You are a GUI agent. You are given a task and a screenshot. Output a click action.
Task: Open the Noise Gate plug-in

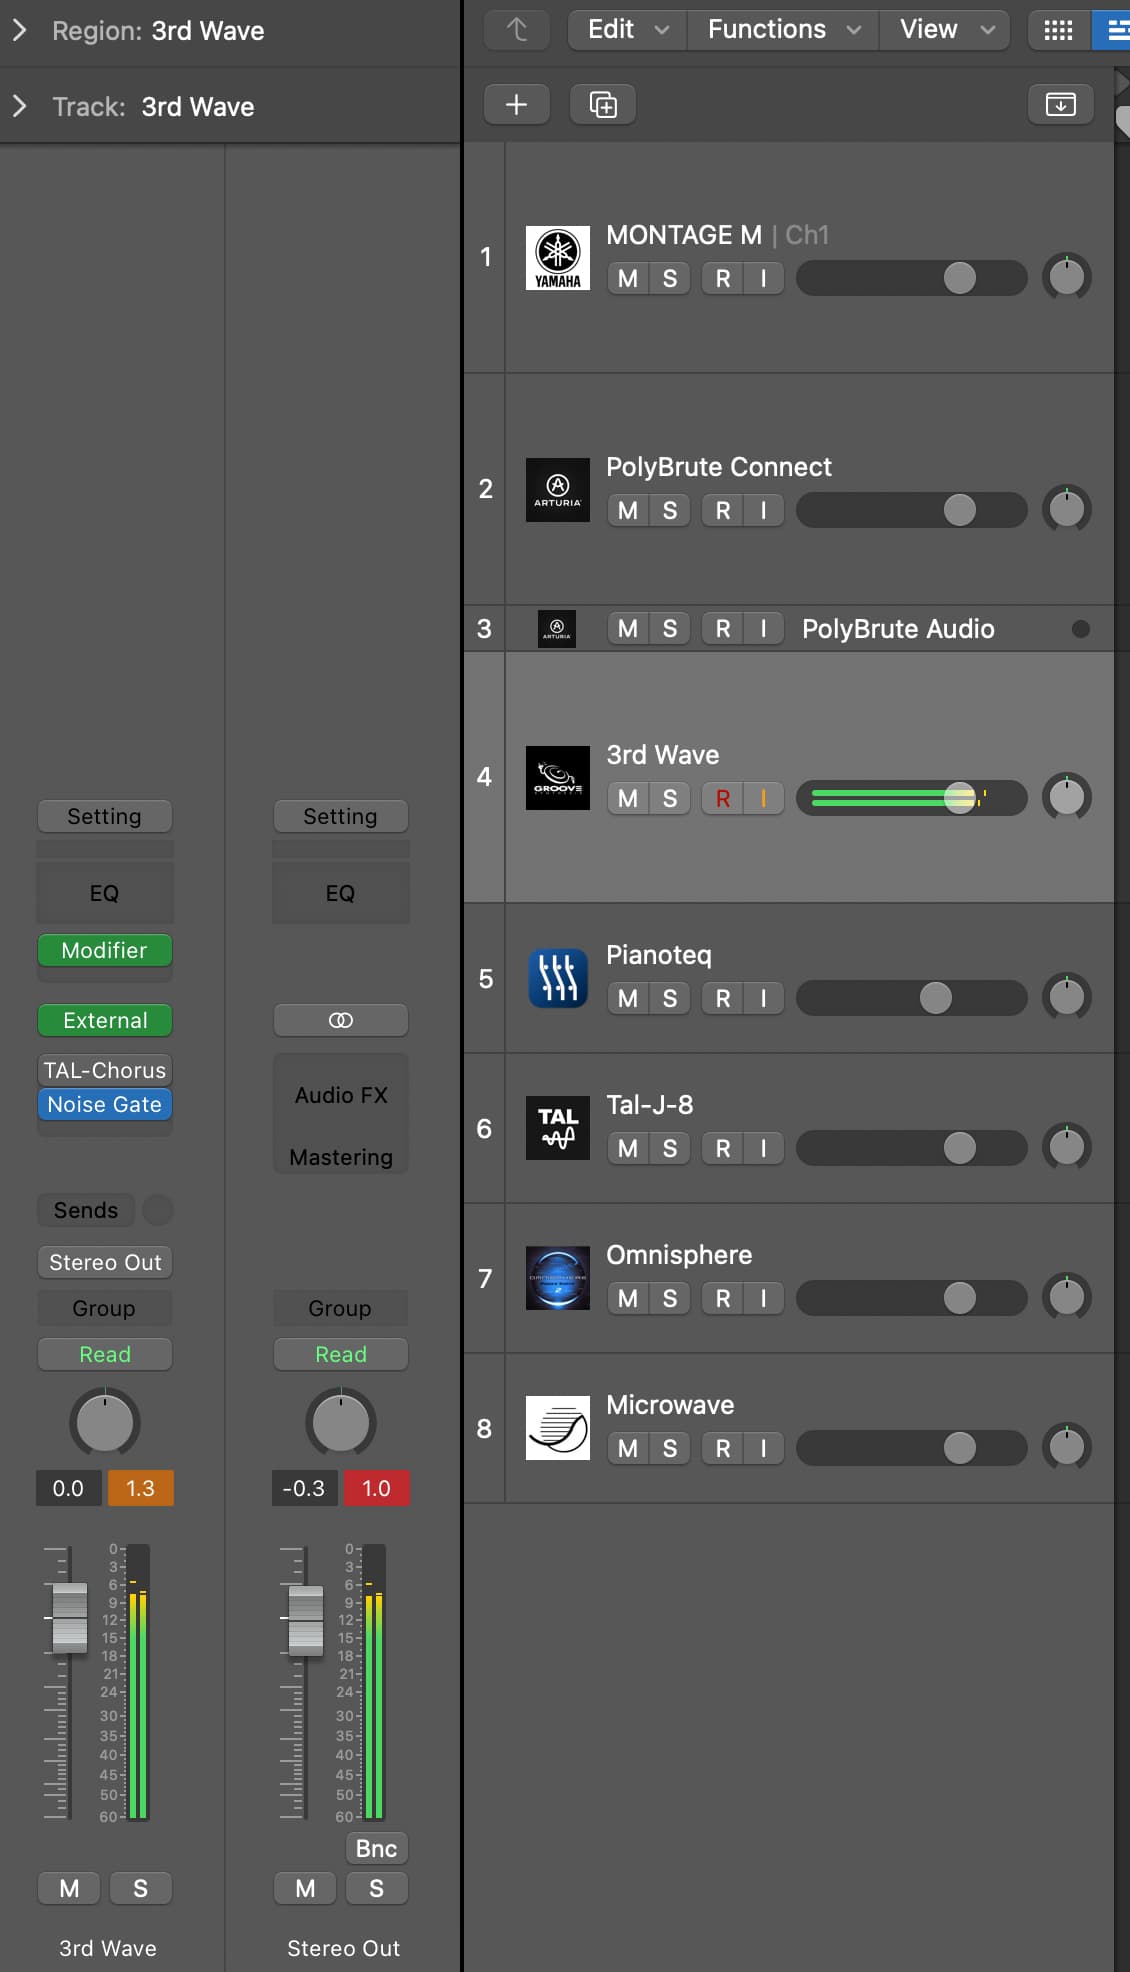[105, 1104]
